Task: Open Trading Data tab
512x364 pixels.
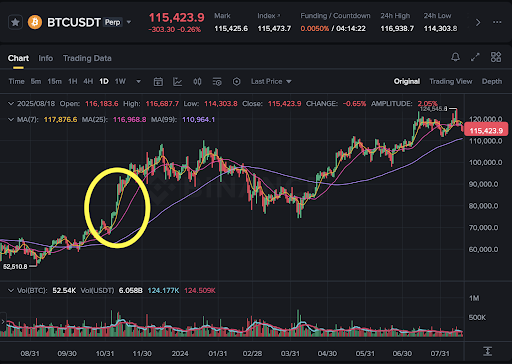Action: click(x=87, y=58)
